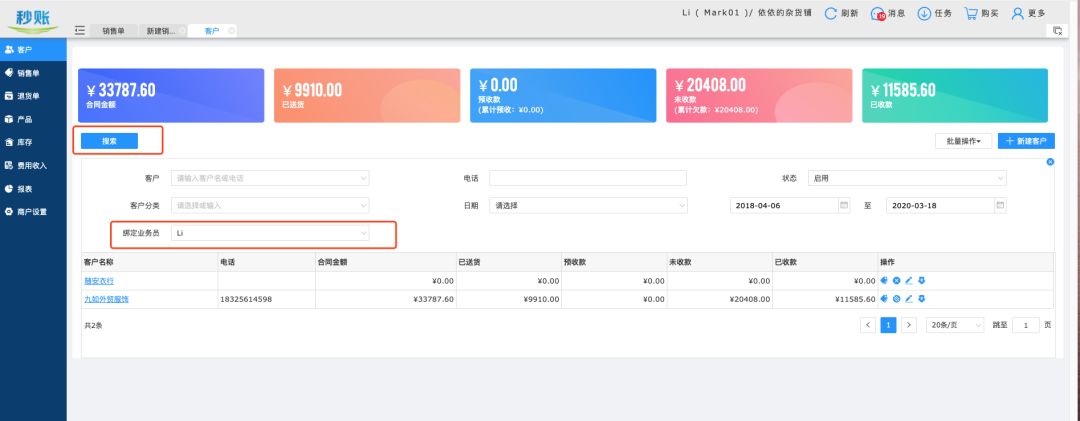Open the 更多 user menu icon
Screen dimensions: 1080x421
pyautogui.click(x=1017, y=13)
